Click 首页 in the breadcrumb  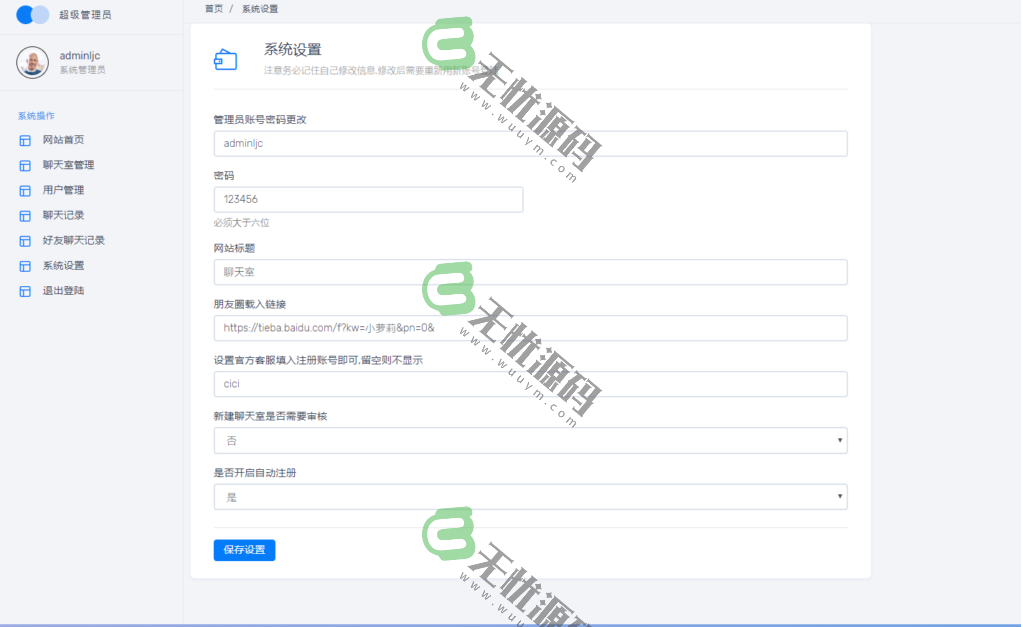[212, 8]
